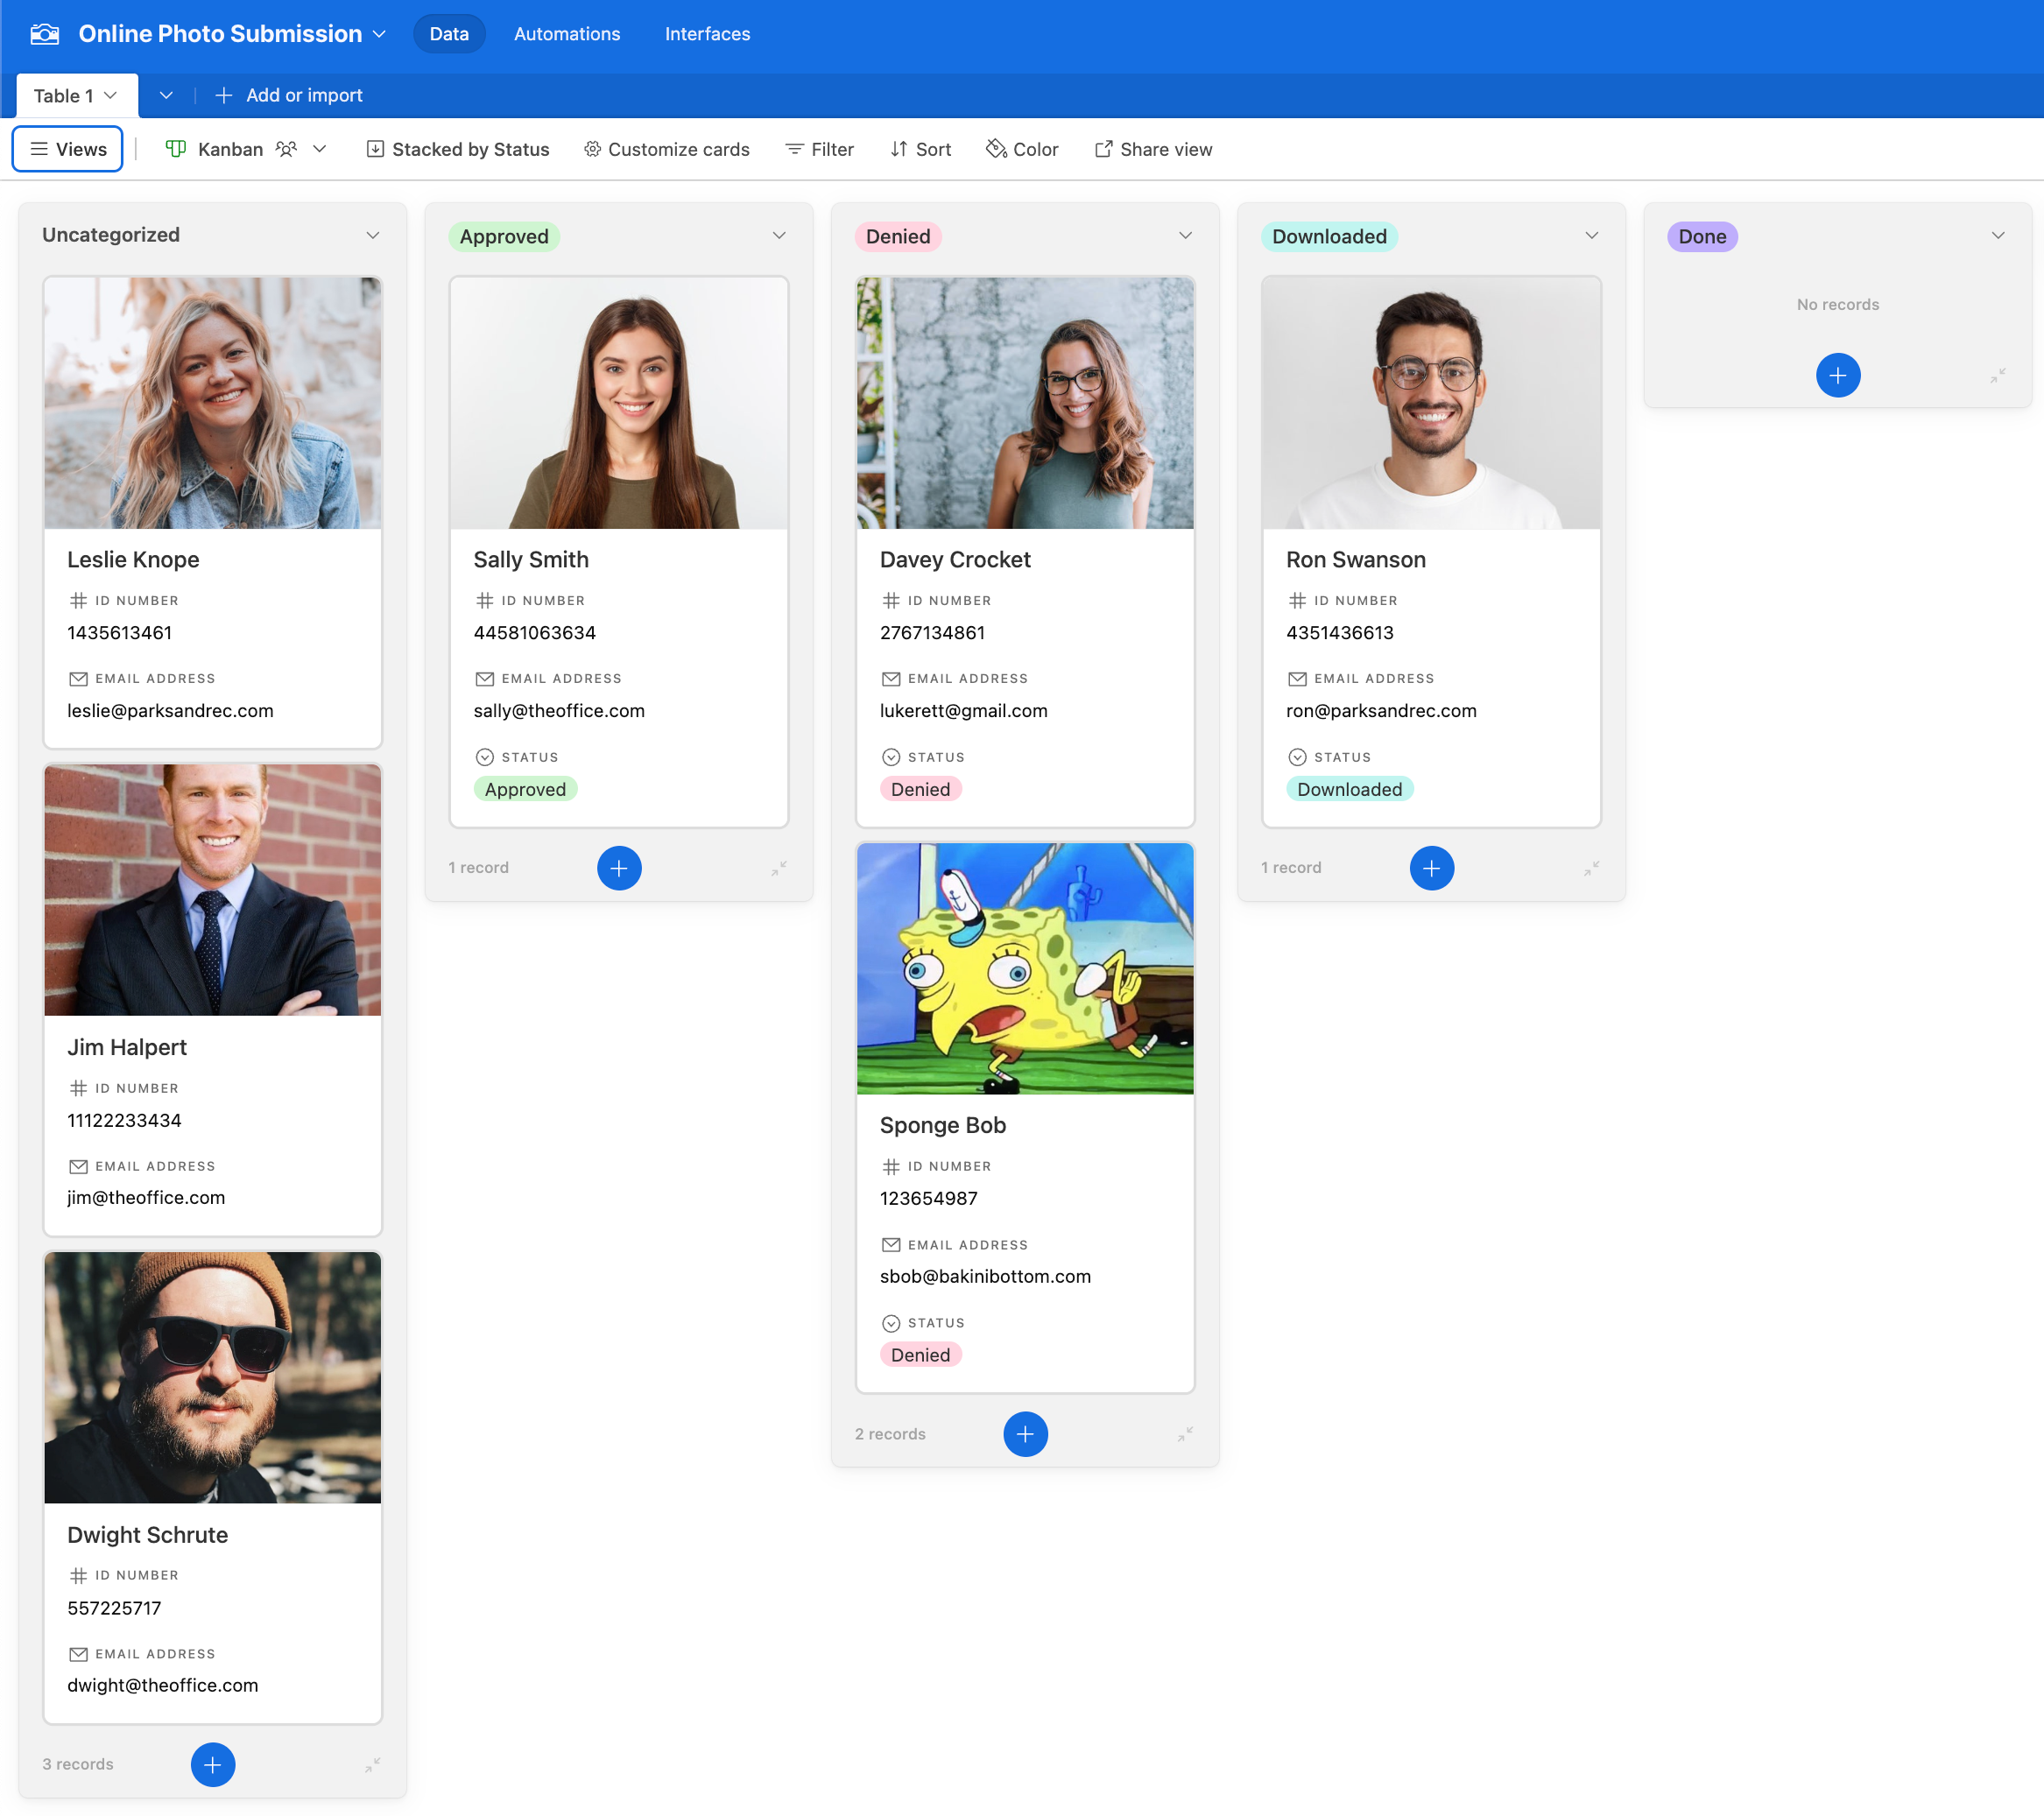Viewport: 2044px width, 1816px height.
Task: Expand the Uncategorized stack menu
Action: coord(373,235)
